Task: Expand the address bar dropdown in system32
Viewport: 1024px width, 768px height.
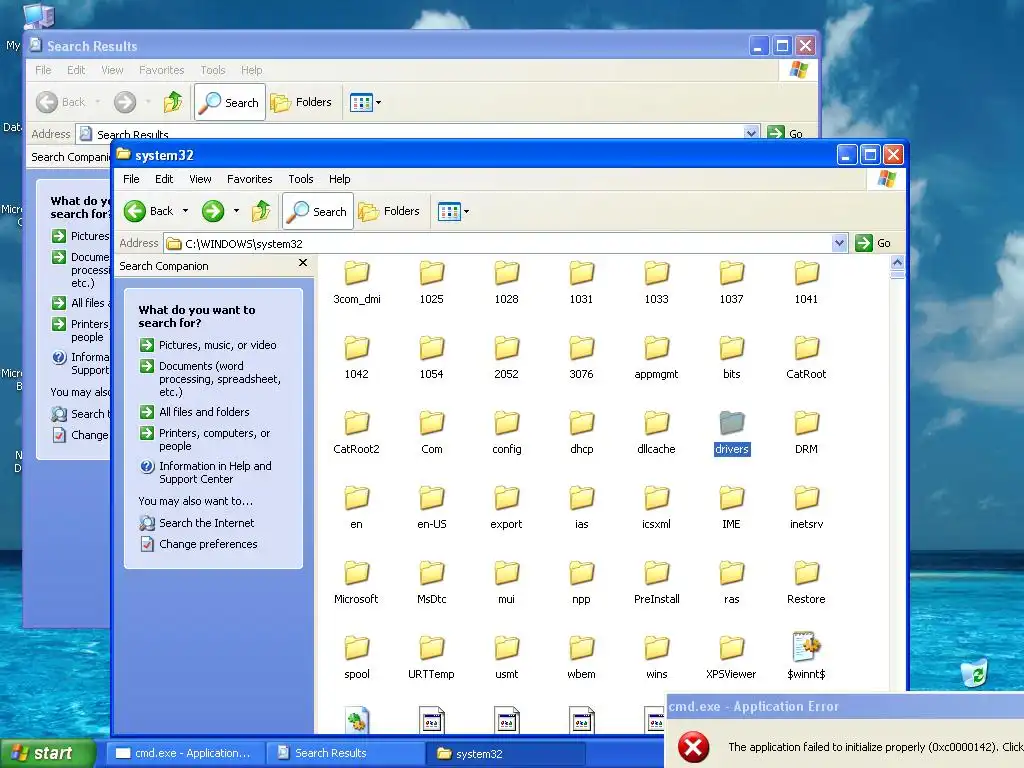Action: tap(839, 244)
